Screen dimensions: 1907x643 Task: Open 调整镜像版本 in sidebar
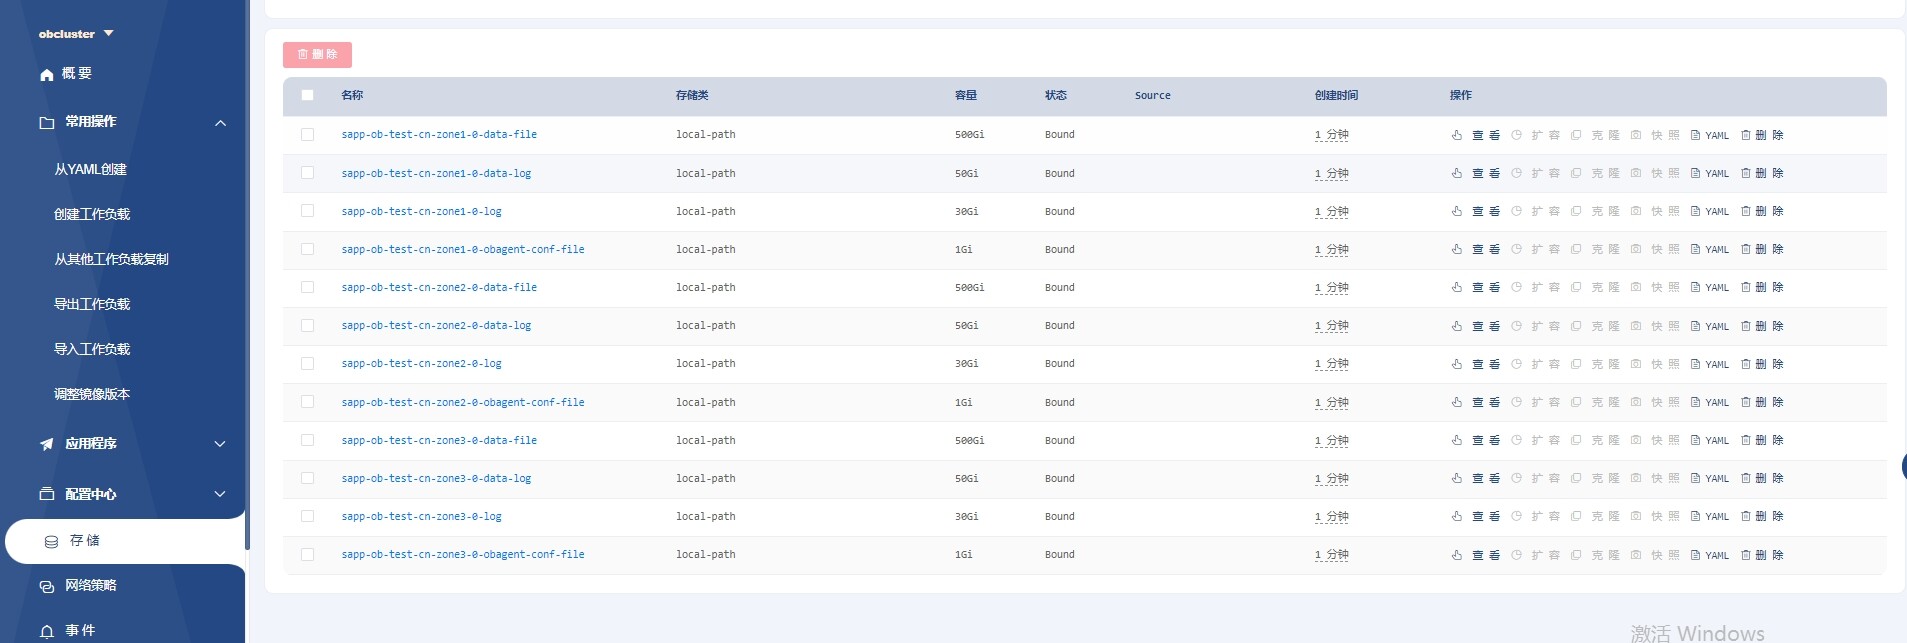(x=92, y=394)
